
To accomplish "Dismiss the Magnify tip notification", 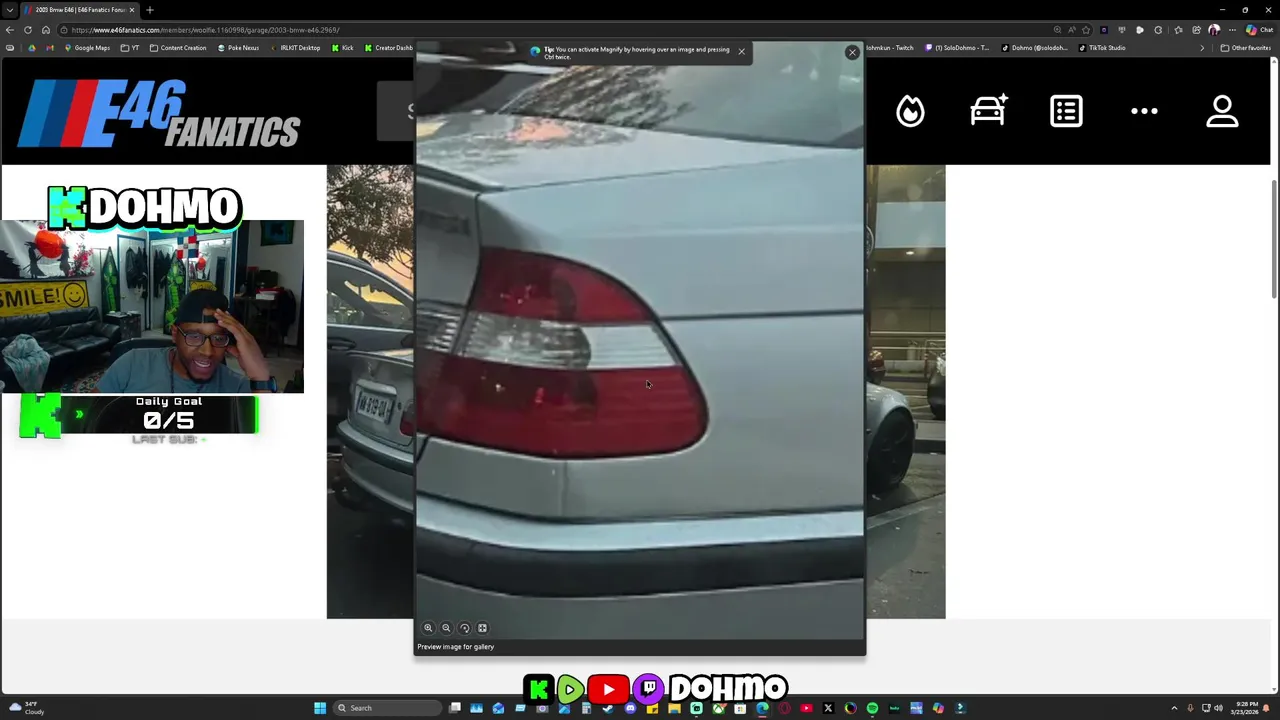I will click(741, 51).
